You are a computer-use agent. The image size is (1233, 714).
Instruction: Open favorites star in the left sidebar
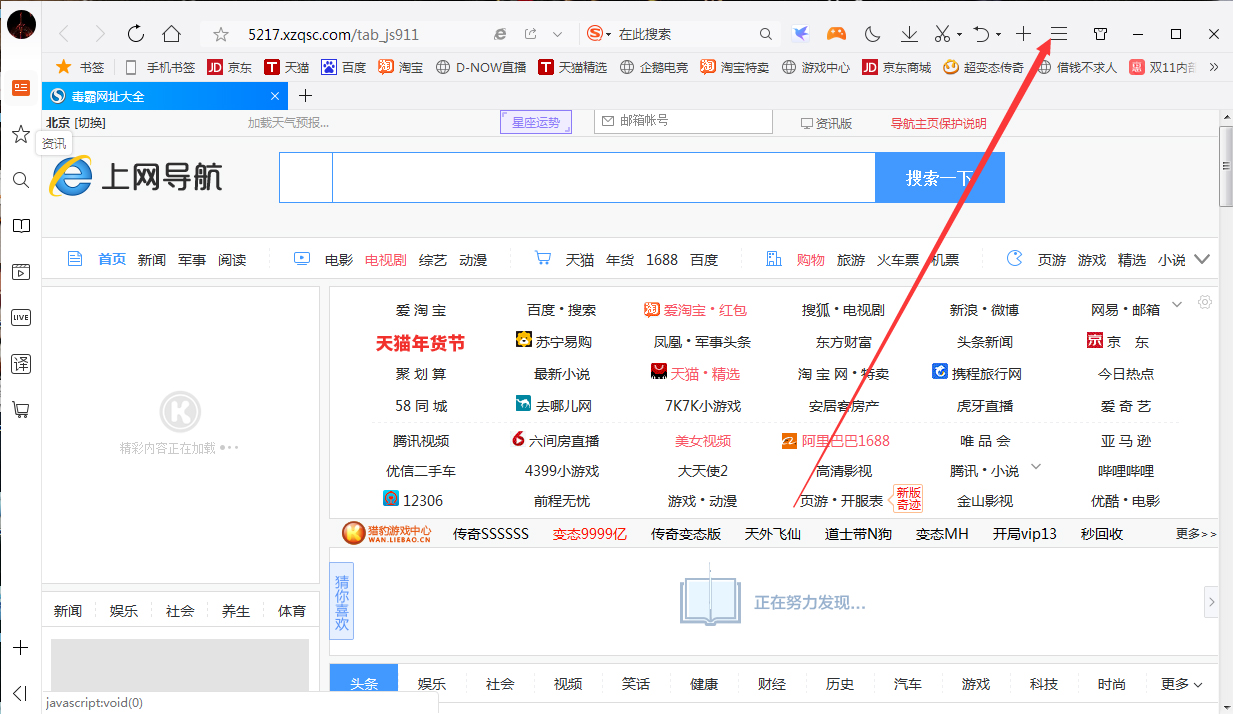[20, 134]
